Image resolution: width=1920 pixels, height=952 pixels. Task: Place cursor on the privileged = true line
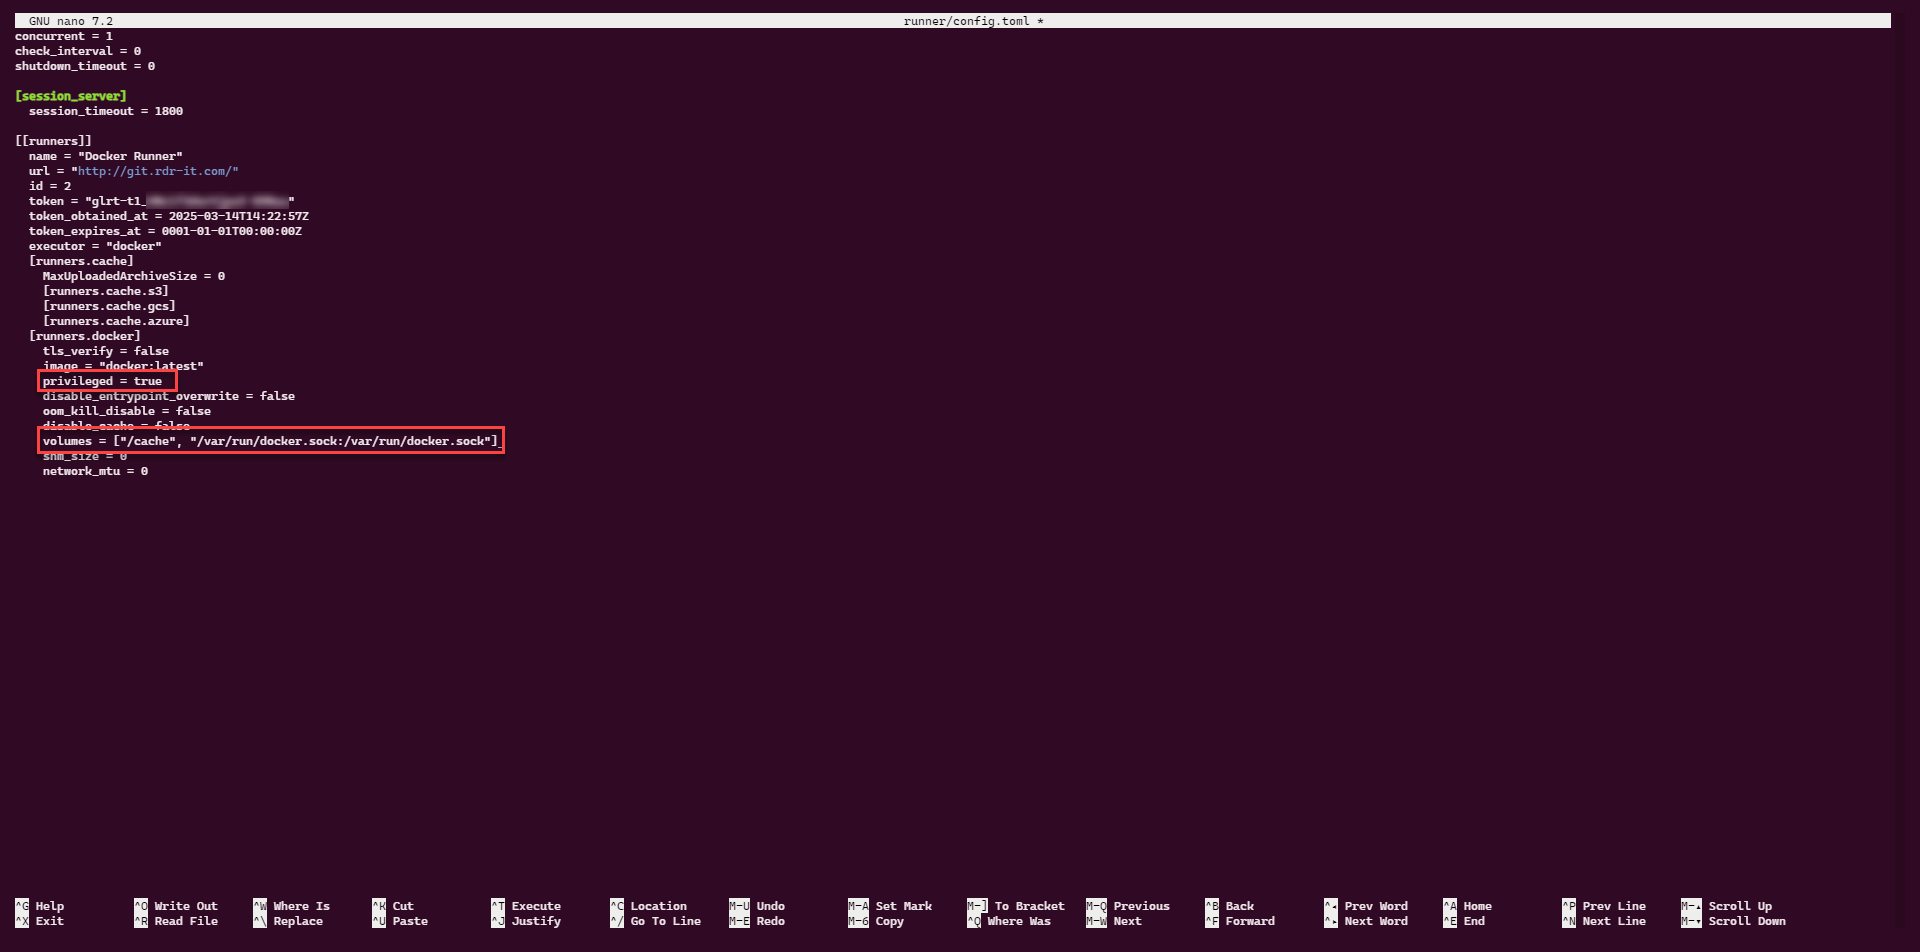[x=102, y=381]
